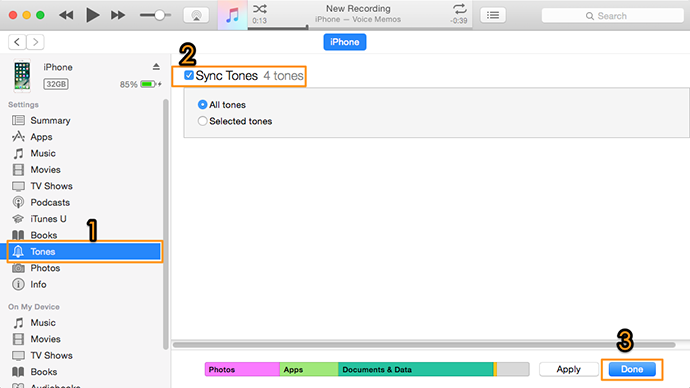The height and width of the screenshot is (388, 690).
Task: Click the Apps storage segment
Action: tap(309, 370)
